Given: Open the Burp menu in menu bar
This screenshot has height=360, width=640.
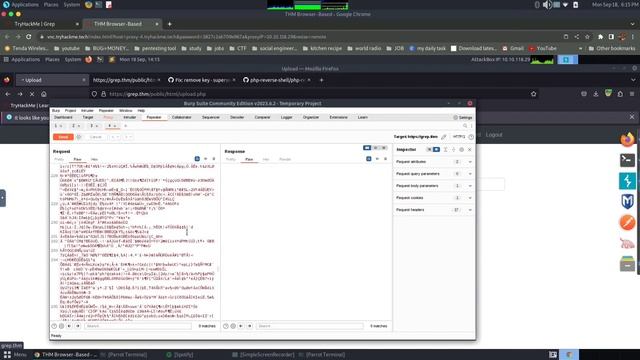Looking at the screenshot, I should tap(56, 111).
